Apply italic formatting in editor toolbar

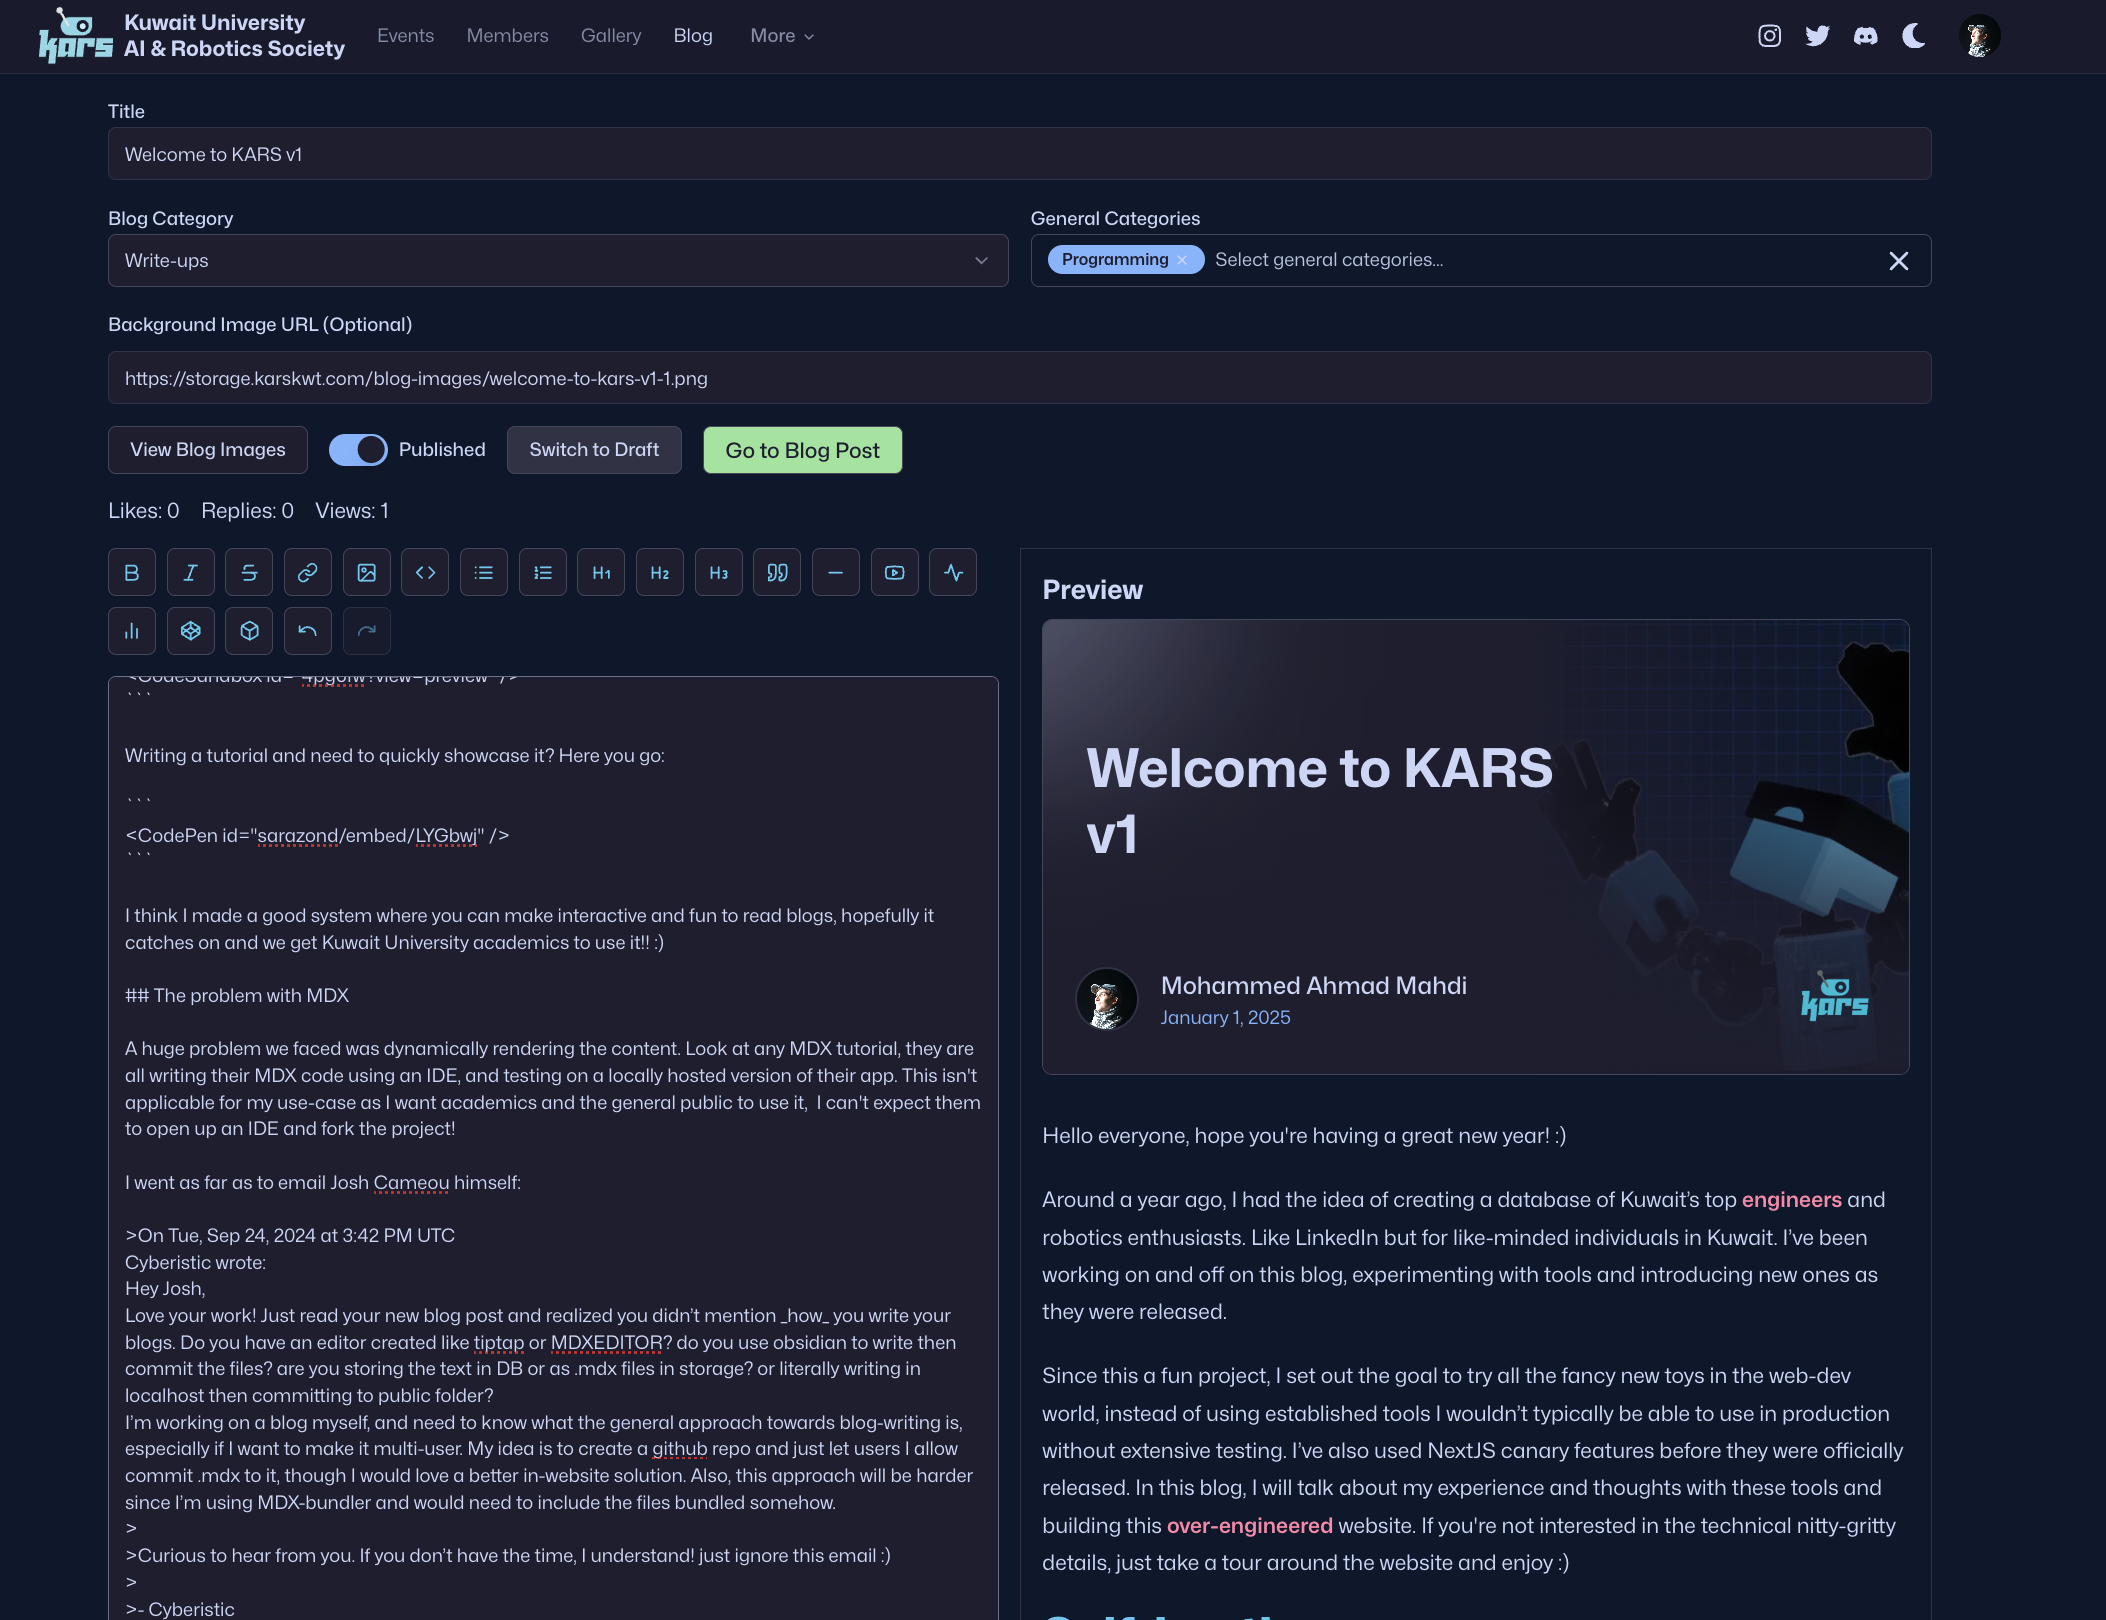coord(190,573)
